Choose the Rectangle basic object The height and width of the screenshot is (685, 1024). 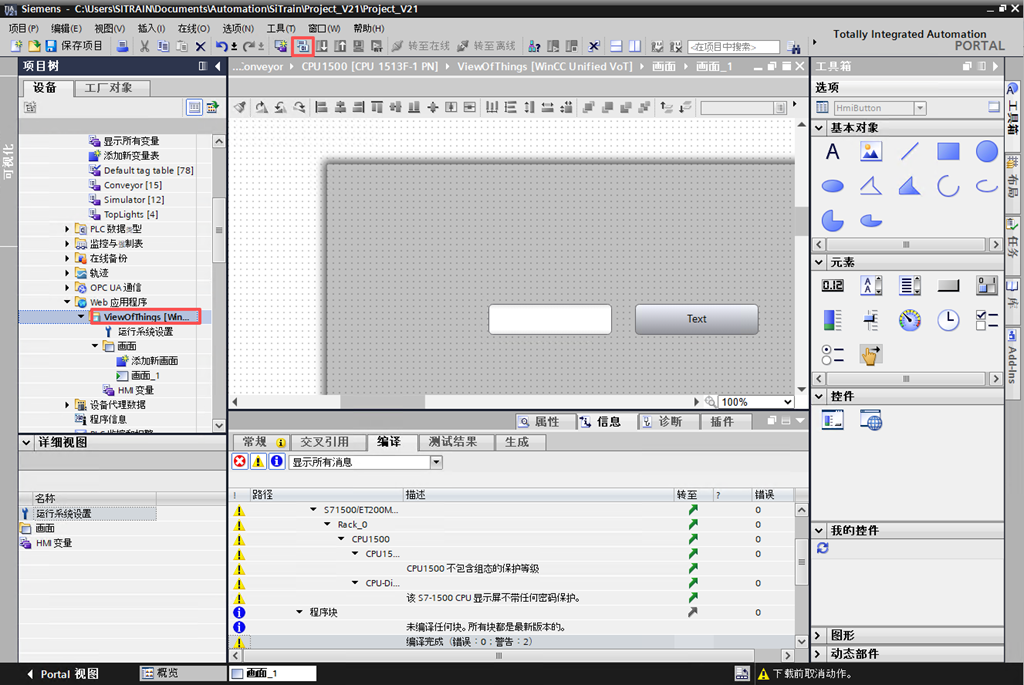(948, 152)
